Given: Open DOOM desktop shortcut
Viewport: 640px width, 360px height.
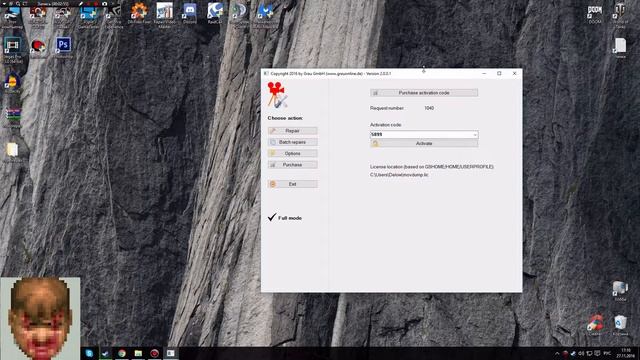Looking at the screenshot, I should (595, 11).
